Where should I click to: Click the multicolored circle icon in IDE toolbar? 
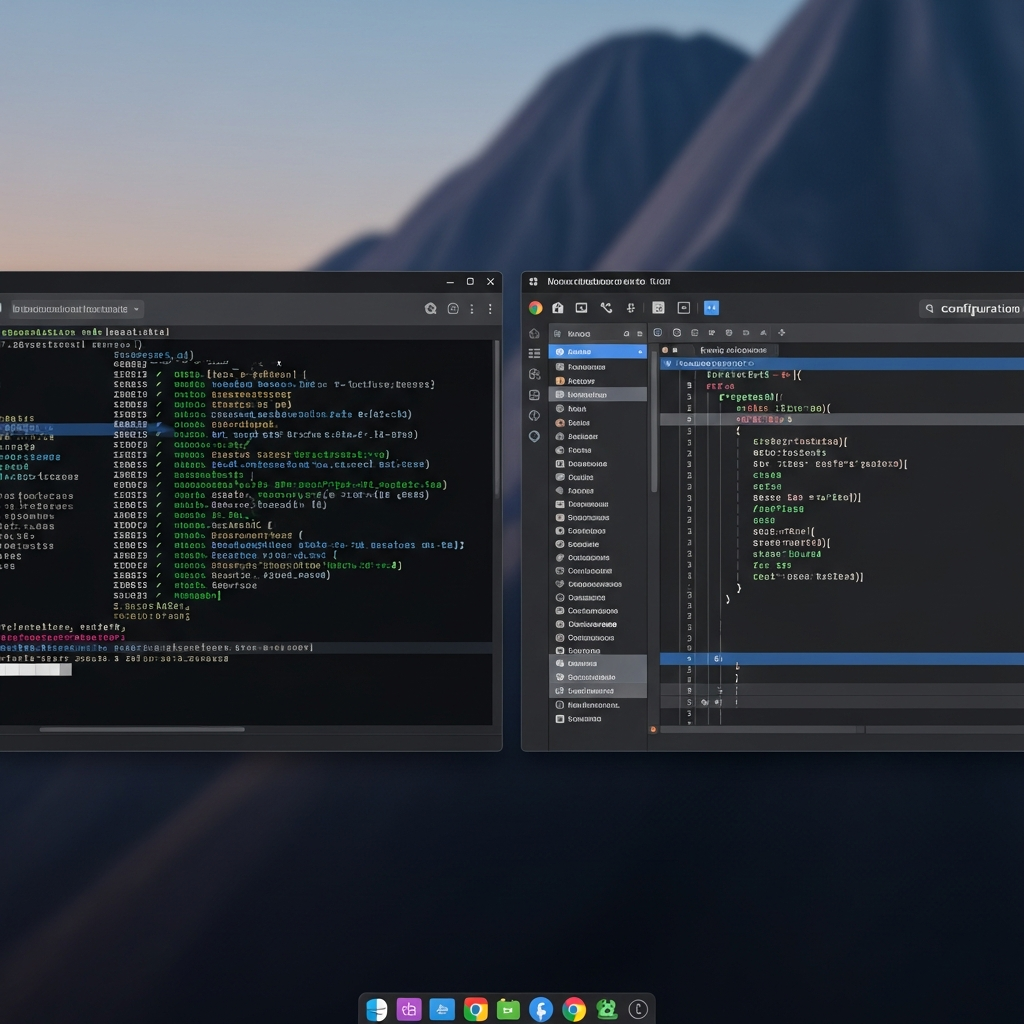[x=536, y=308]
